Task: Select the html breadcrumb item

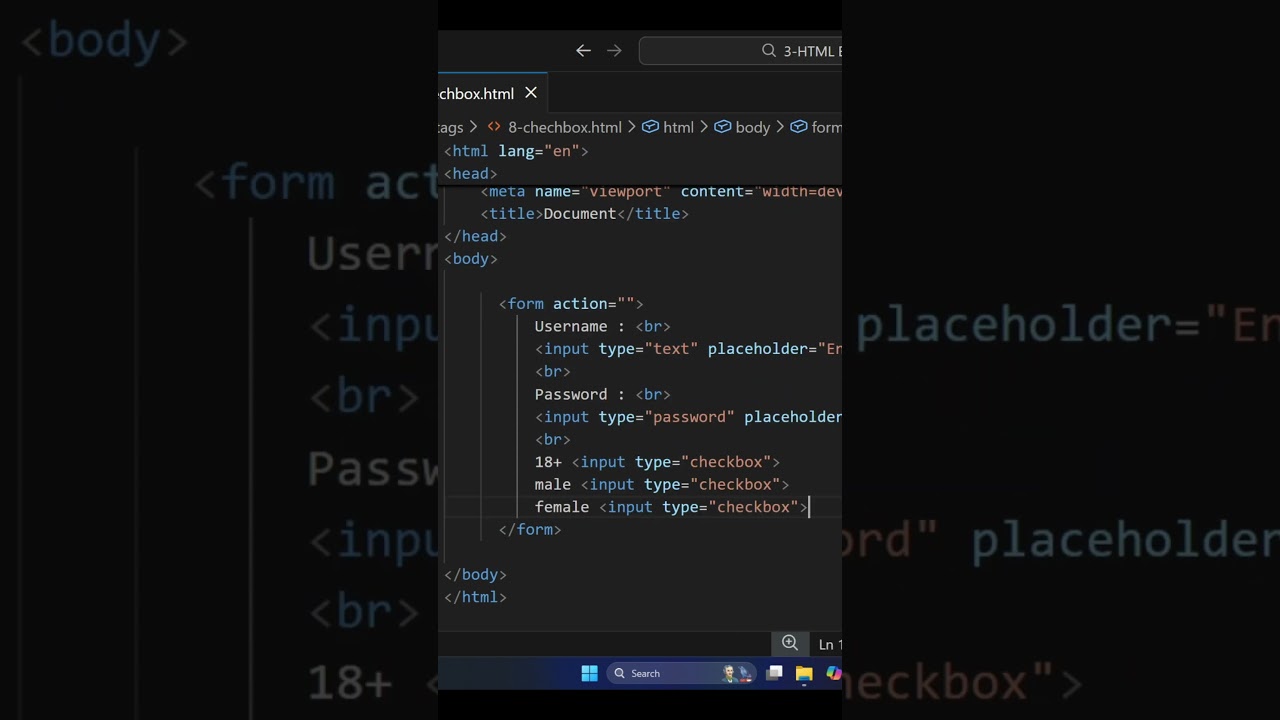Action: tap(668, 127)
